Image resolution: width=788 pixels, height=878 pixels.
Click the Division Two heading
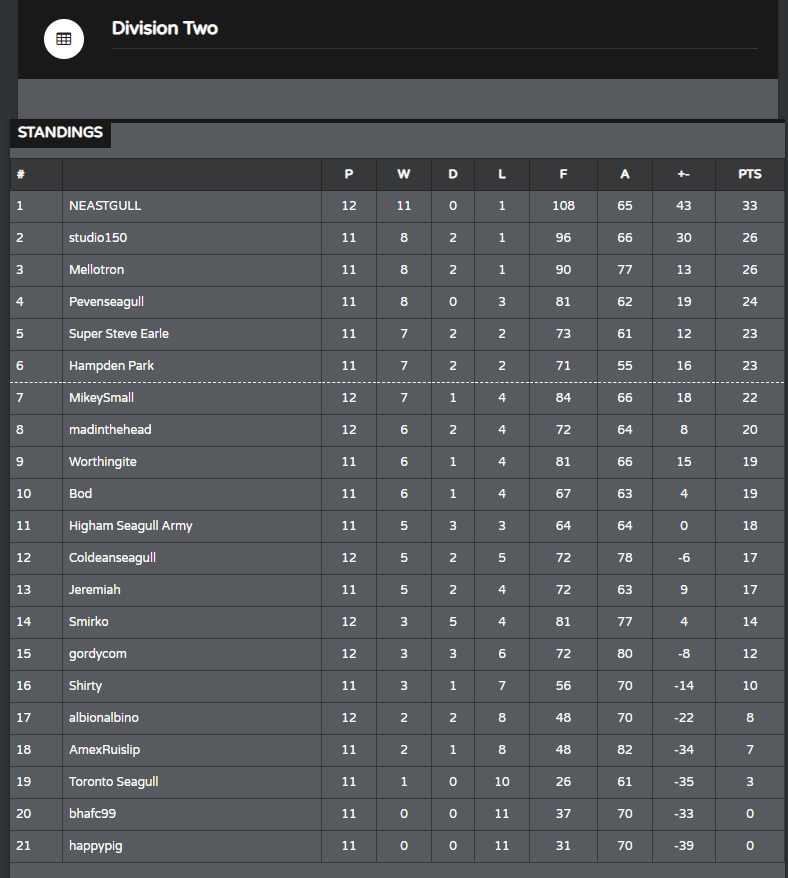coord(165,28)
